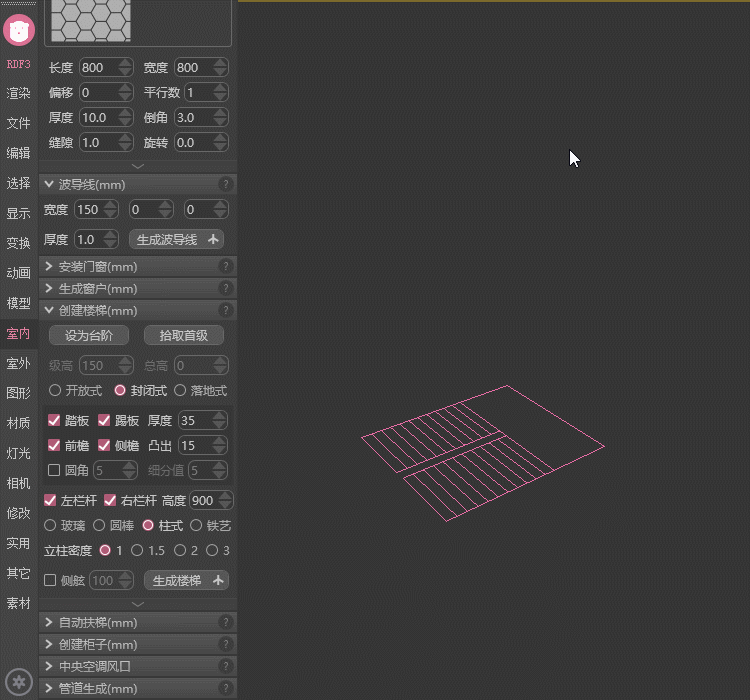Image resolution: width=750 pixels, height=700 pixels.
Task: Click the 生成楼梯 button
Action: tap(187, 580)
